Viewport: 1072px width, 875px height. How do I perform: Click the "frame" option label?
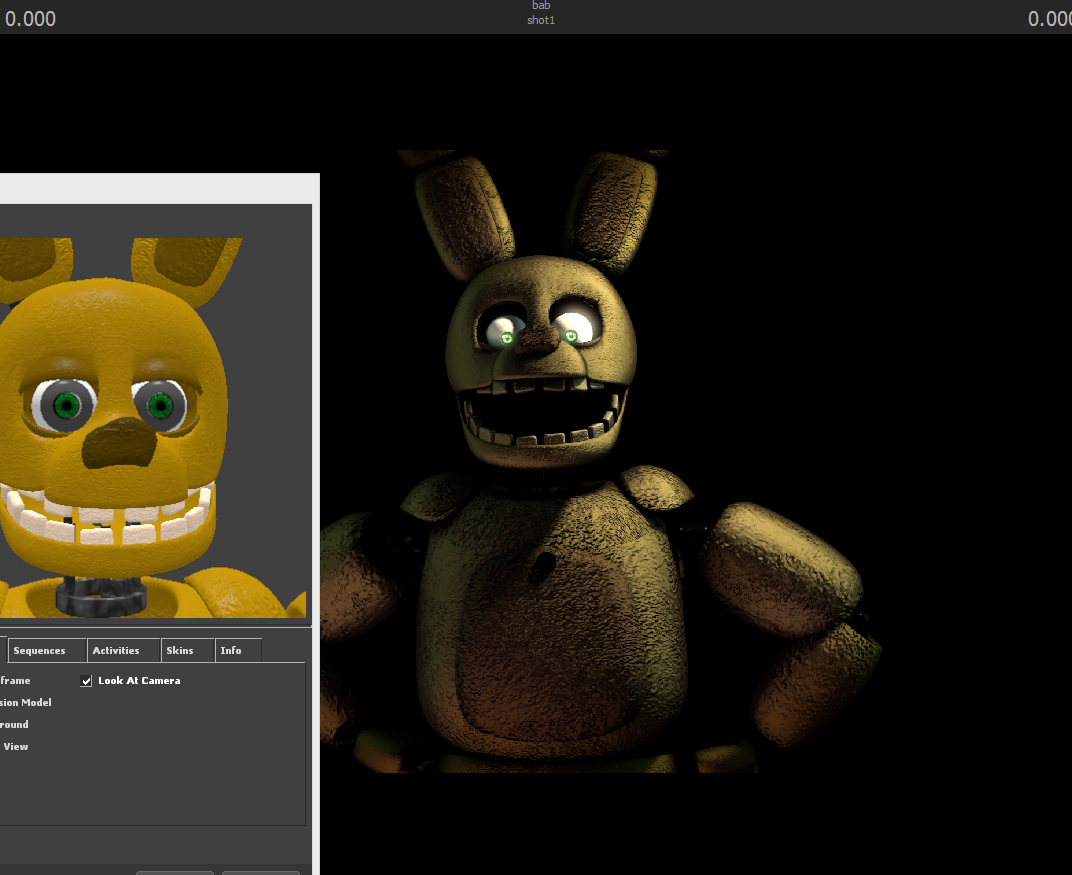click(15, 680)
